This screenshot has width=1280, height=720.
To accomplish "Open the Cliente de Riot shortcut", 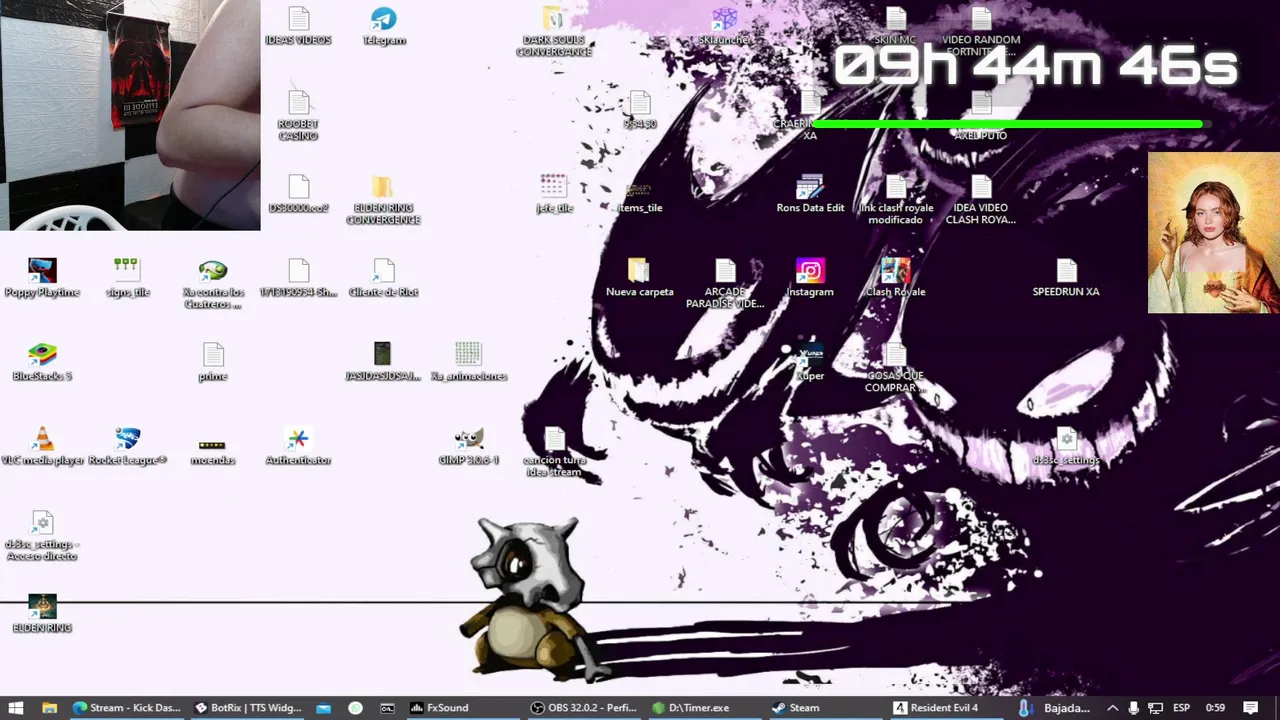I will coord(383,278).
